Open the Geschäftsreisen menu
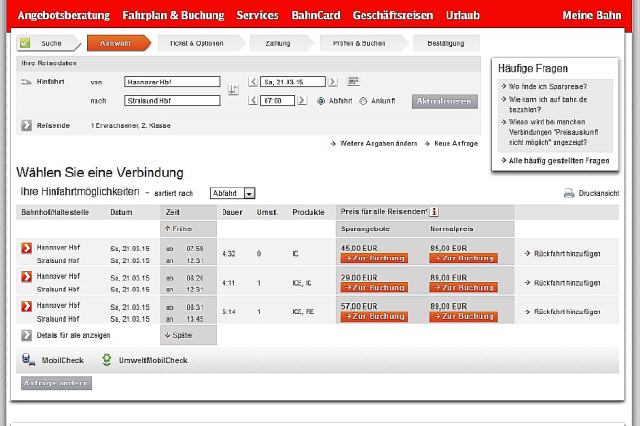The width and height of the screenshot is (640, 426). [x=393, y=16]
